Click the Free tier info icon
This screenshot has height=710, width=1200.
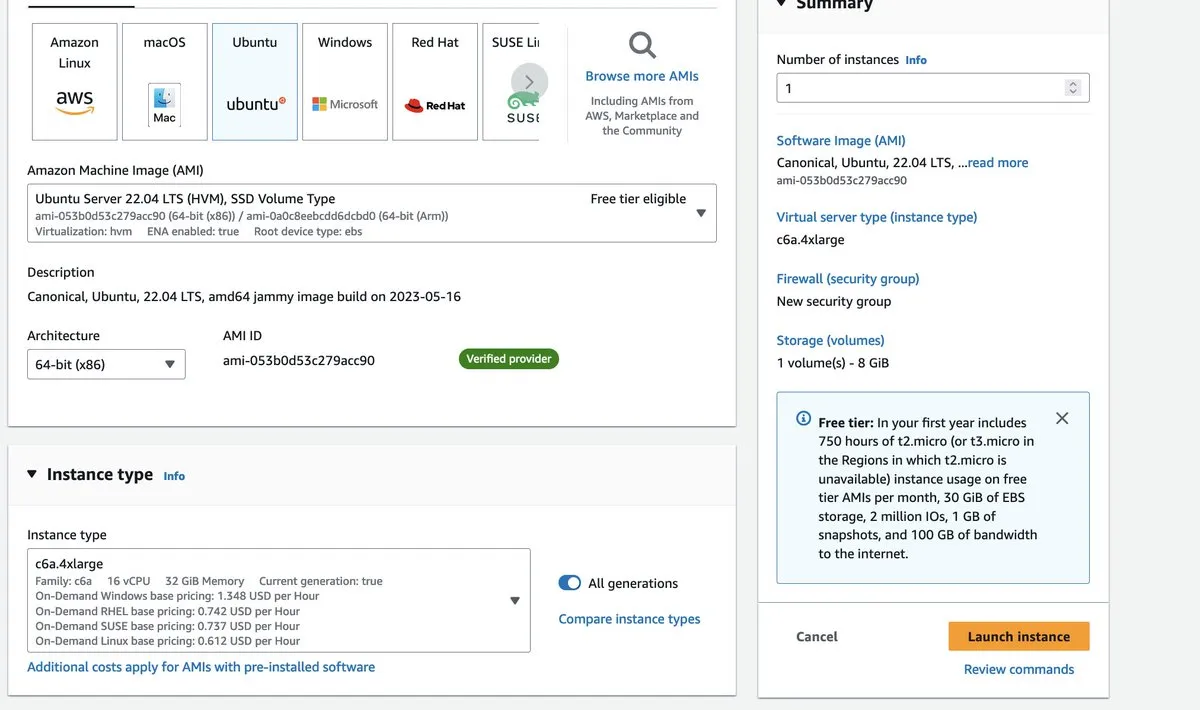point(803,419)
